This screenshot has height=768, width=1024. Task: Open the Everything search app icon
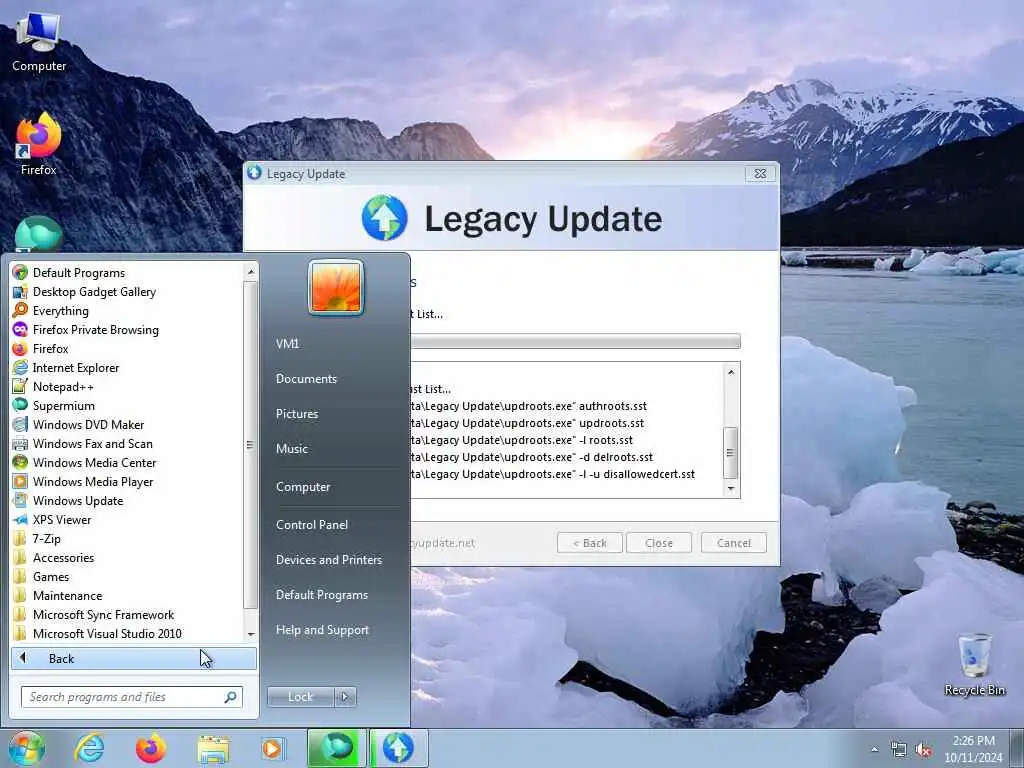[x=20, y=310]
